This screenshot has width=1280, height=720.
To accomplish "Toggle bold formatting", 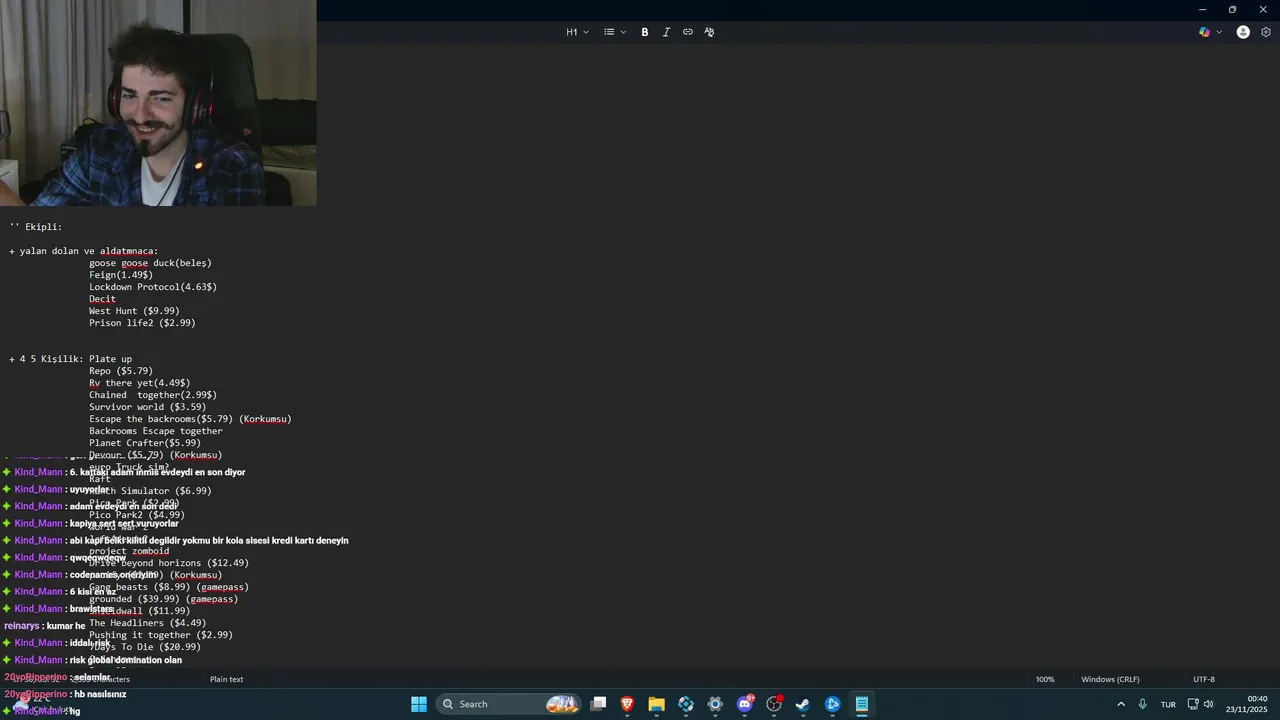I will coord(645,32).
